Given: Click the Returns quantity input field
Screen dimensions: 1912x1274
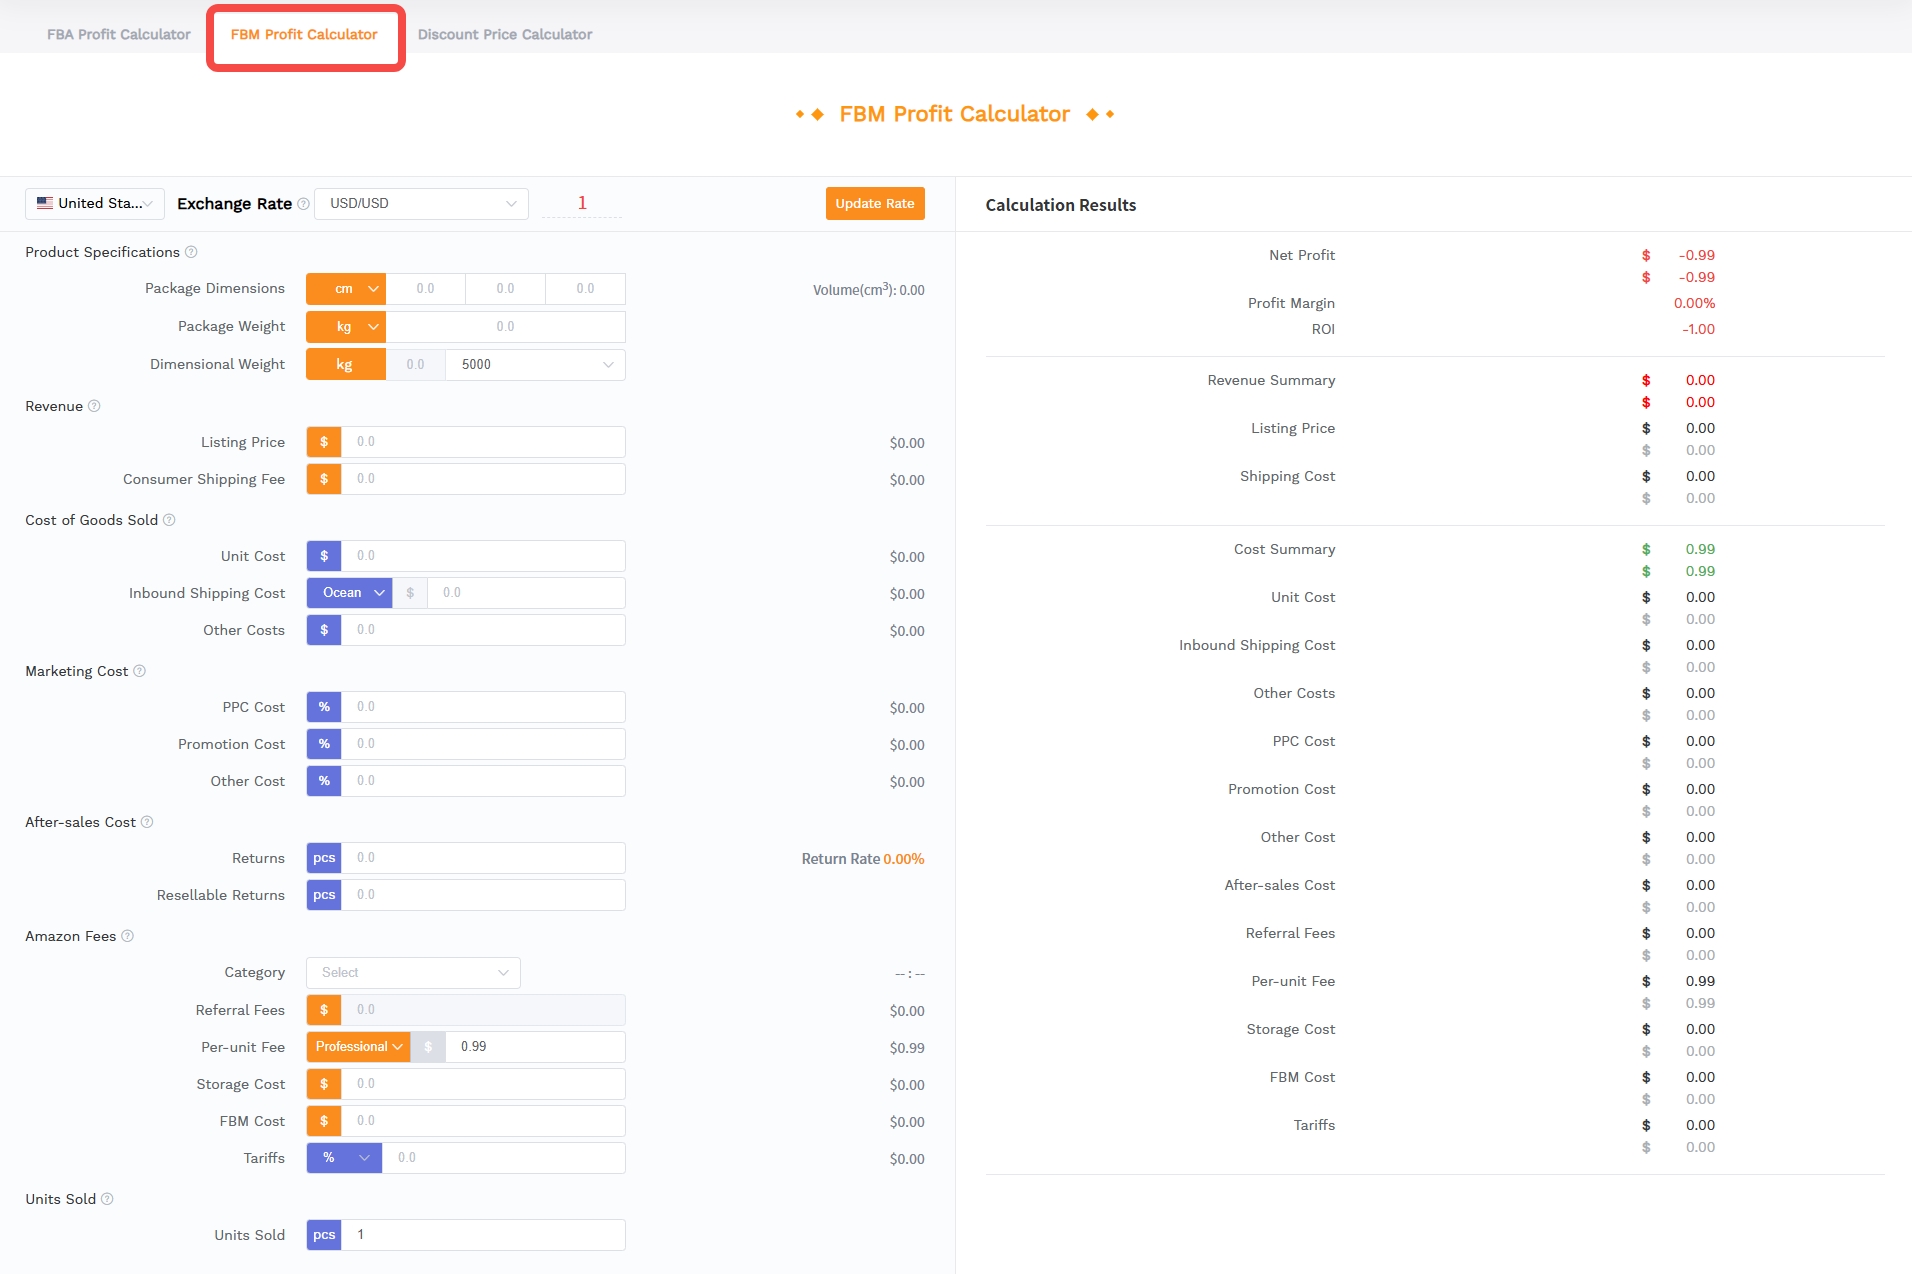Looking at the screenshot, I should 483,858.
